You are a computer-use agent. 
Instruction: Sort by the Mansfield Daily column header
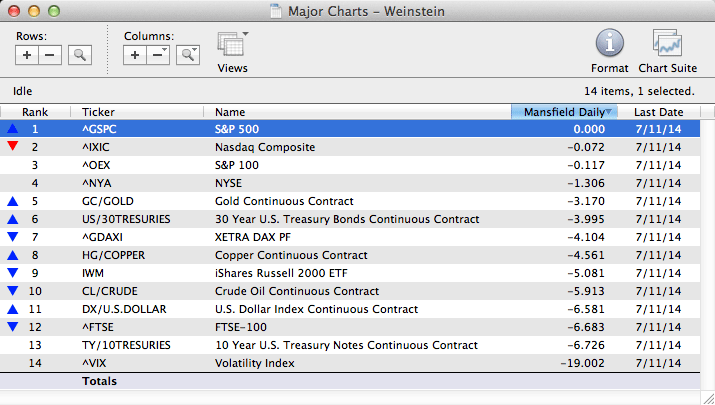[564, 112]
